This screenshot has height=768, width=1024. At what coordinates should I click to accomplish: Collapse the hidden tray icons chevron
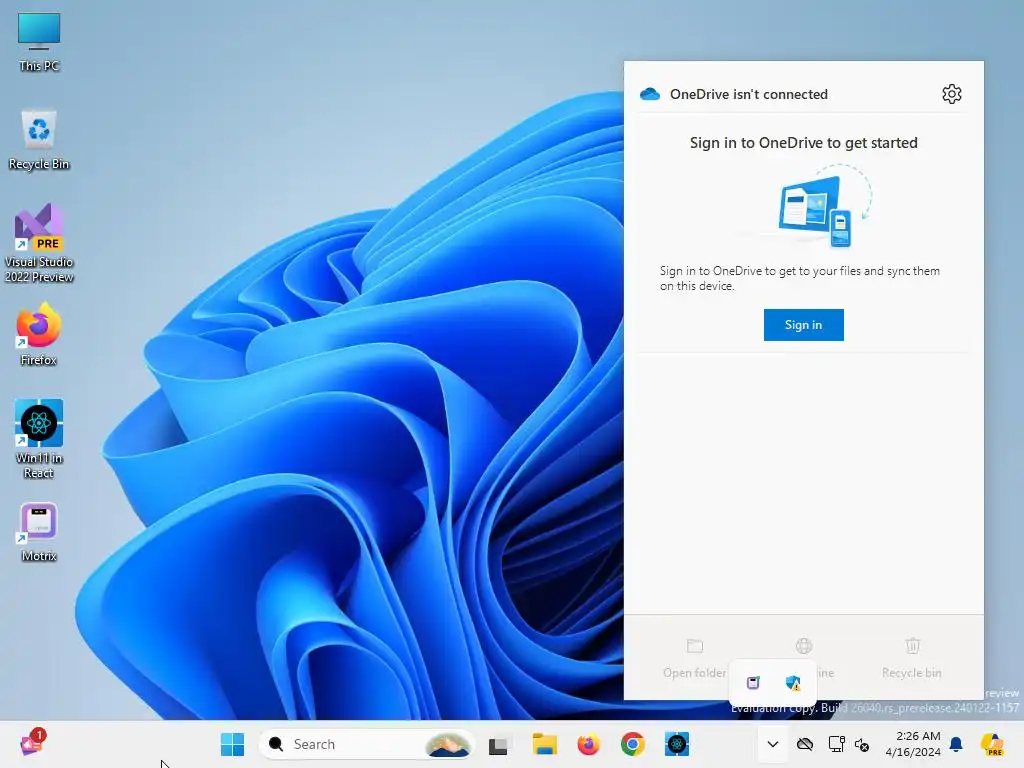(x=773, y=744)
